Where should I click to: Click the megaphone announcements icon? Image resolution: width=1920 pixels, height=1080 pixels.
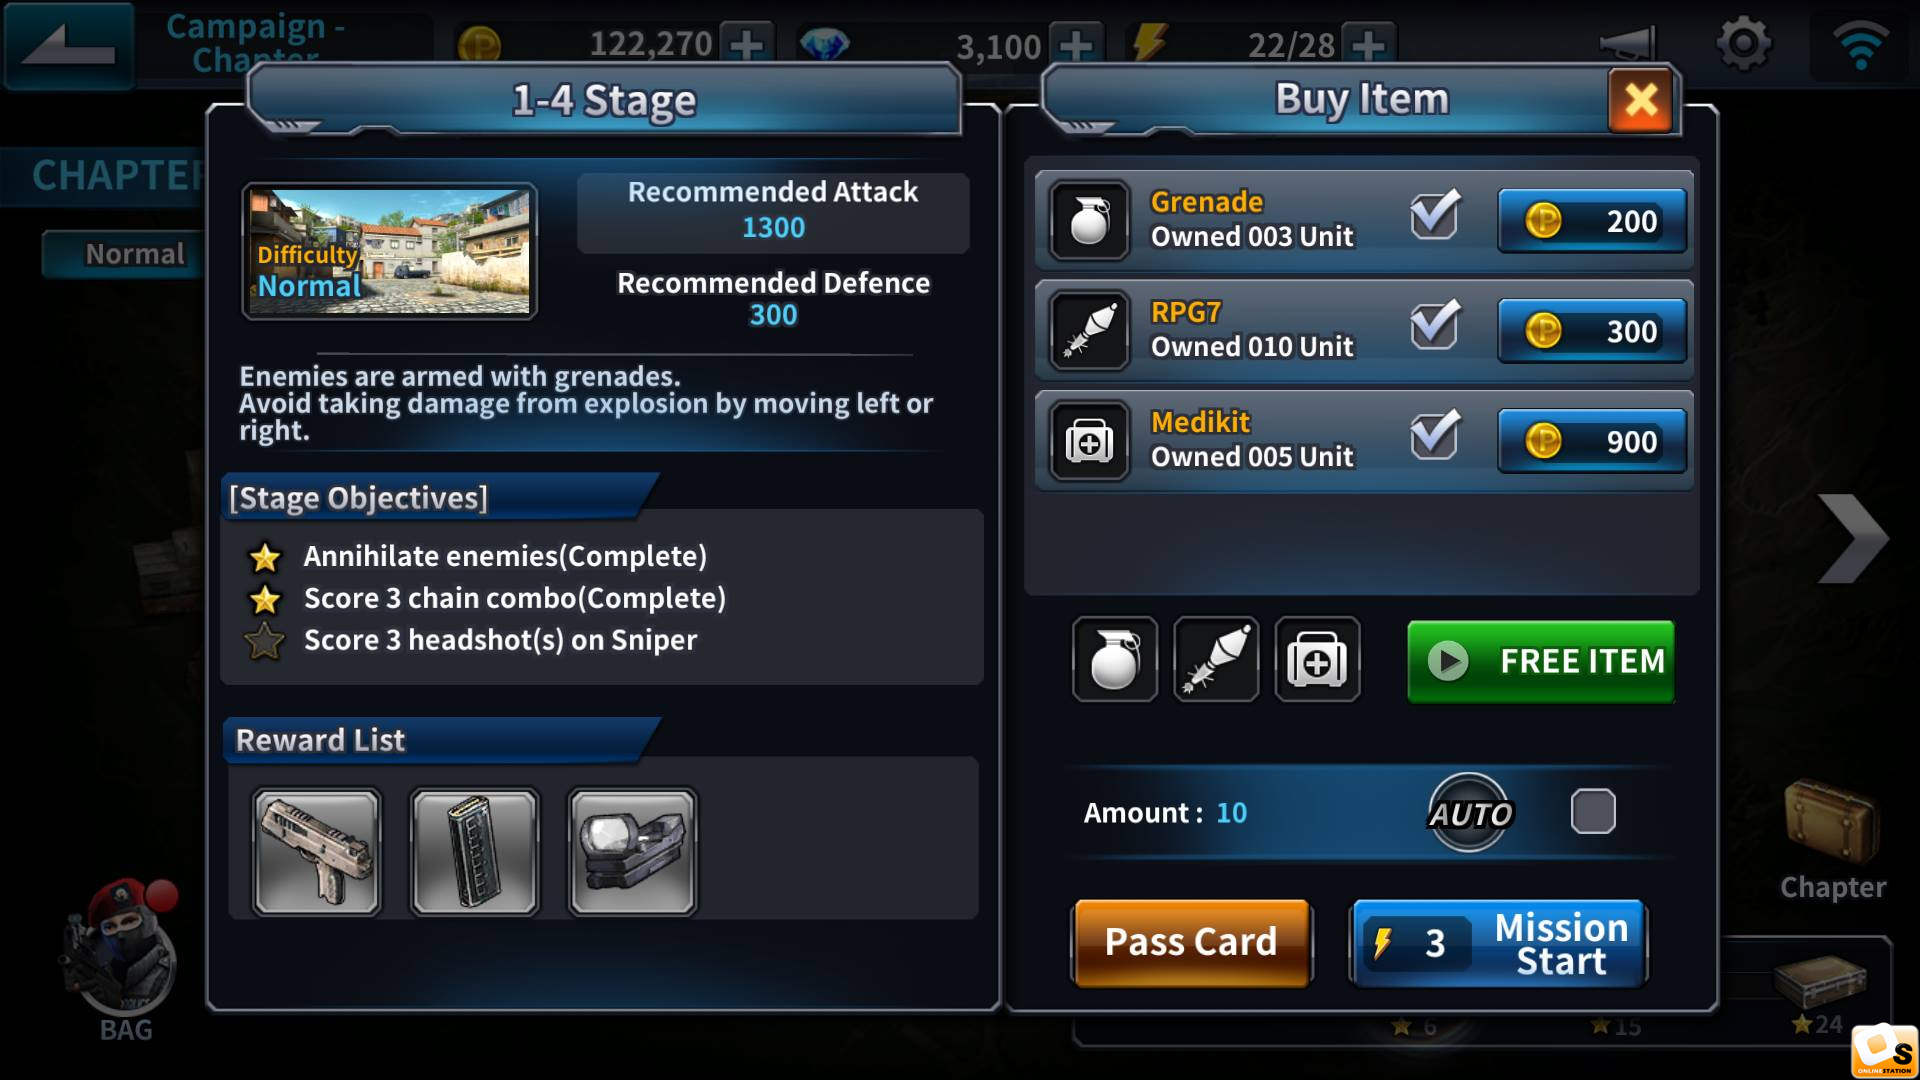[x=1628, y=44]
